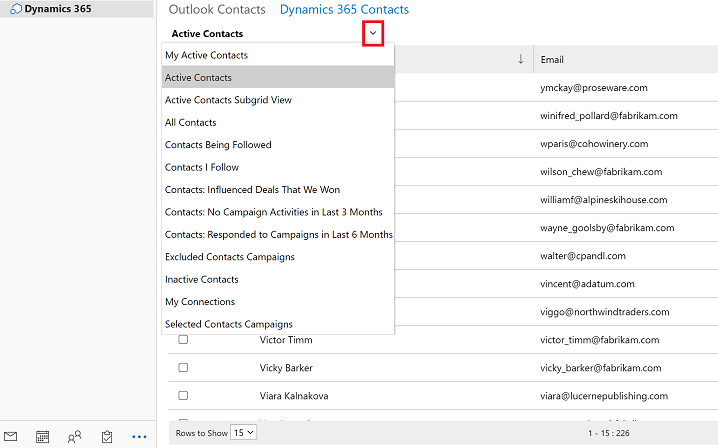Choose My Connections view

tap(278, 302)
